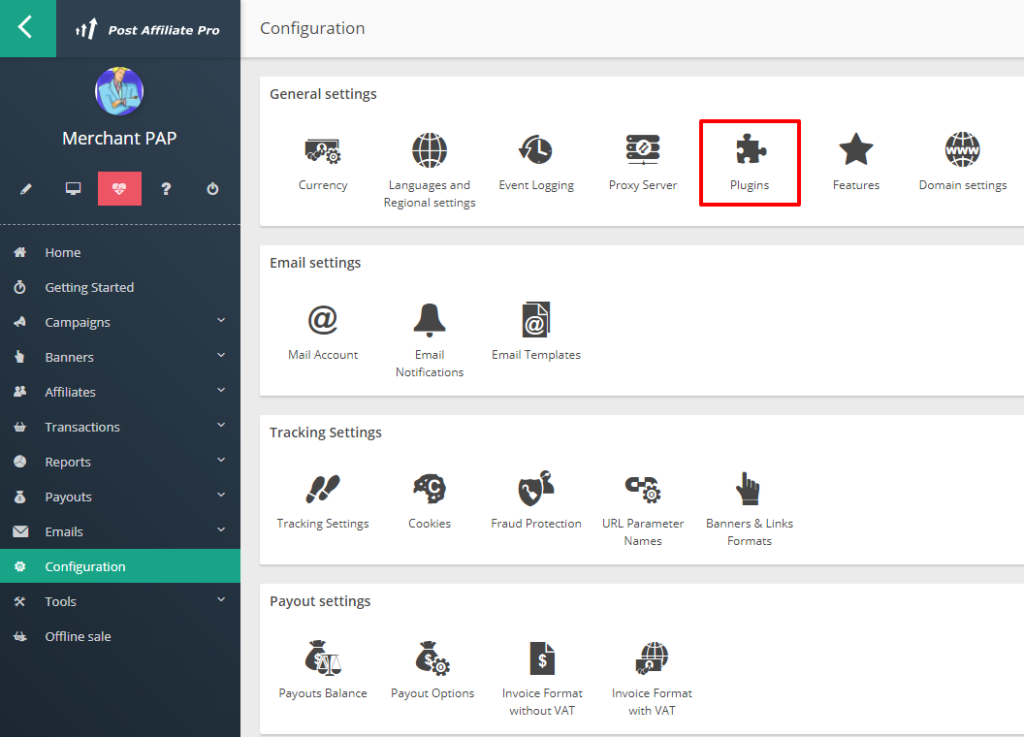This screenshot has width=1024, height=737.
Task: Expand the Tools menu chevron
Action: 221,600
